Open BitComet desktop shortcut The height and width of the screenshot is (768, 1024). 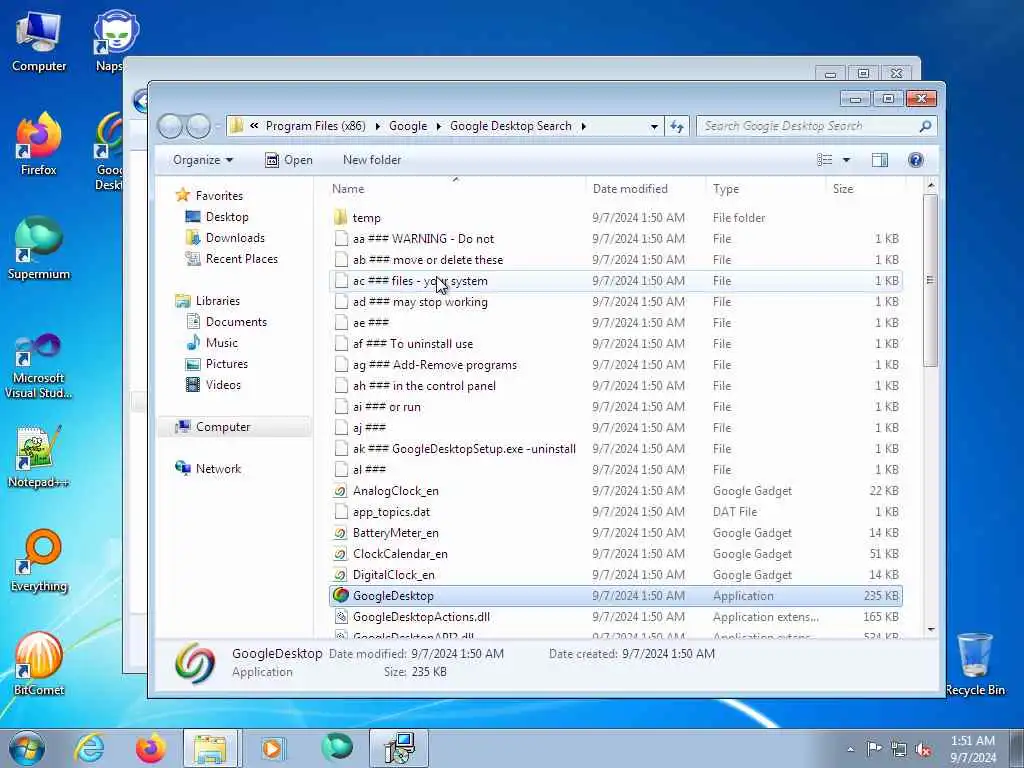[x=39, y=664]
